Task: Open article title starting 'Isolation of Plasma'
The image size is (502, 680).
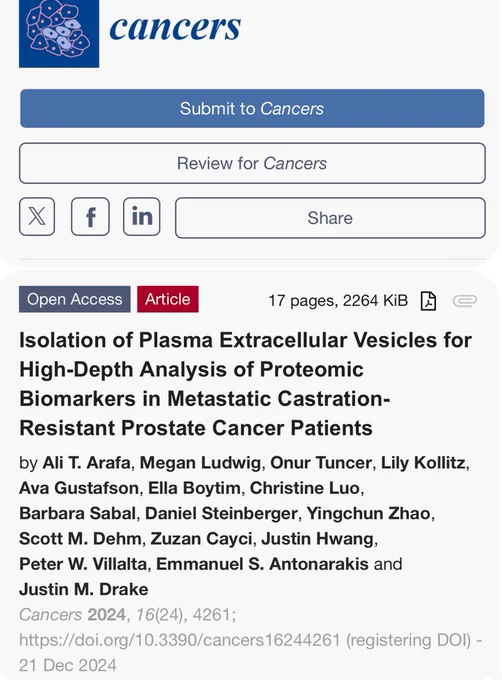Action: coord(245,384)
